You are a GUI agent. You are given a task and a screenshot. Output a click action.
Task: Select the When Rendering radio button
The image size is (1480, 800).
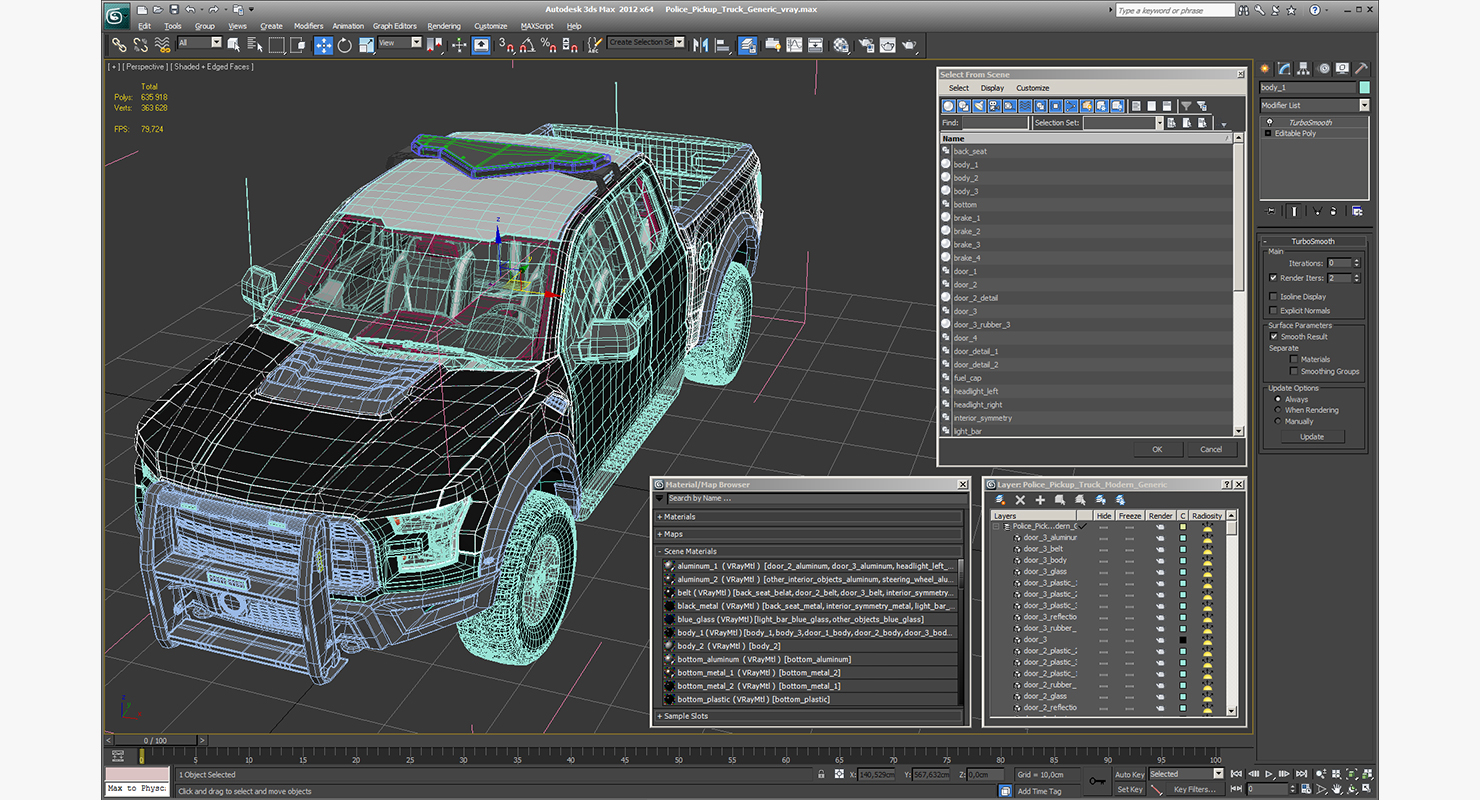(x=1277, y=410)
